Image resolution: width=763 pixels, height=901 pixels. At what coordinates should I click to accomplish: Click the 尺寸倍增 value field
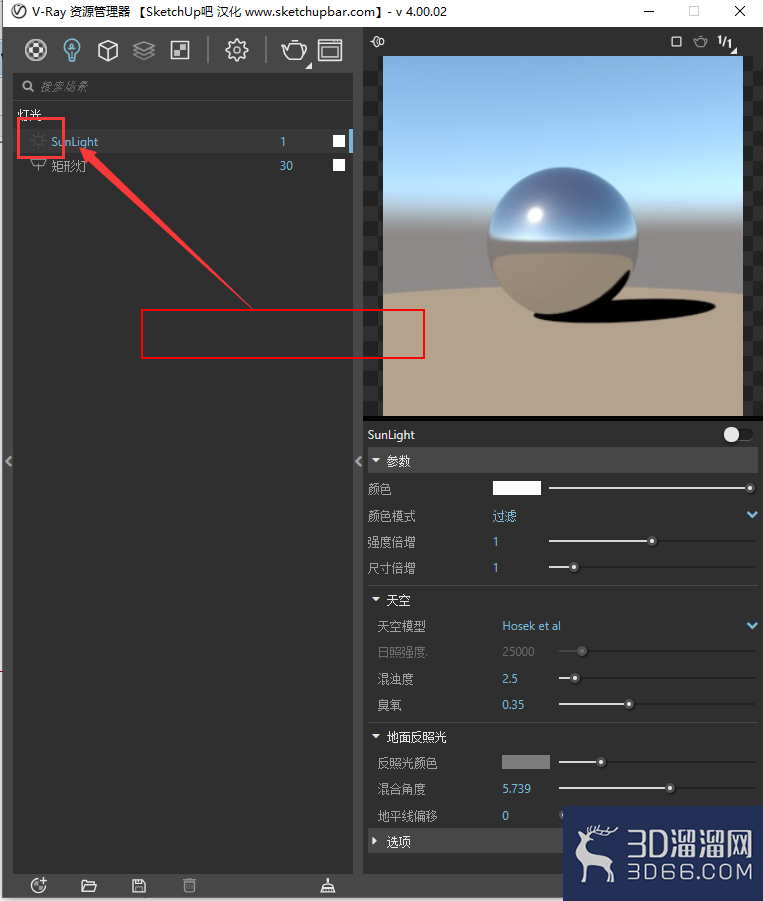click(496, 568)
